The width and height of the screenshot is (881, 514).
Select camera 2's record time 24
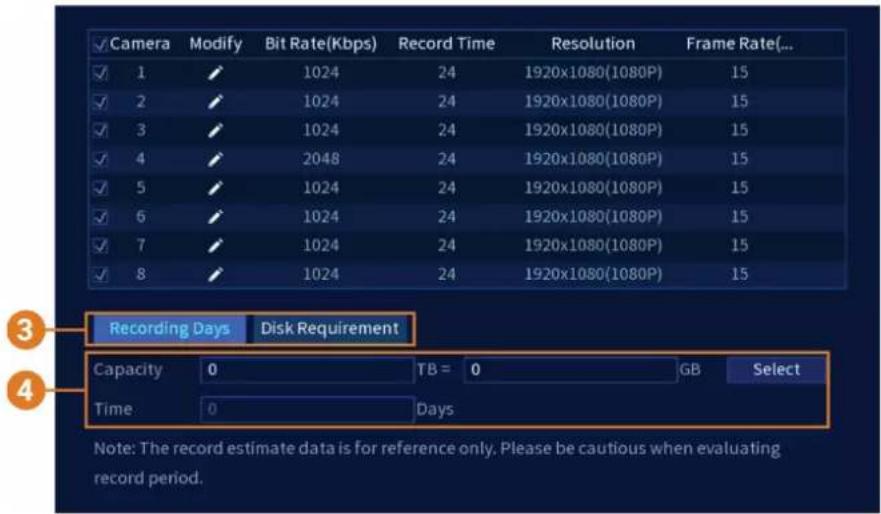[x=447, y=102]
